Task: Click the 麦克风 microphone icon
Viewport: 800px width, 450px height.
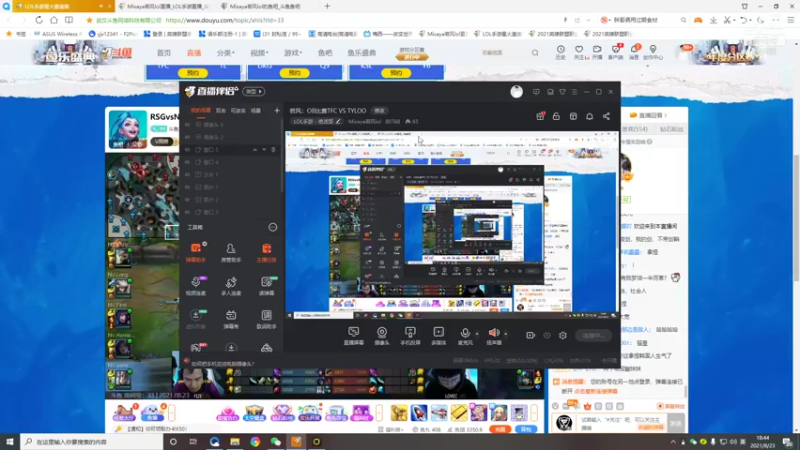Action: point(465,333)
